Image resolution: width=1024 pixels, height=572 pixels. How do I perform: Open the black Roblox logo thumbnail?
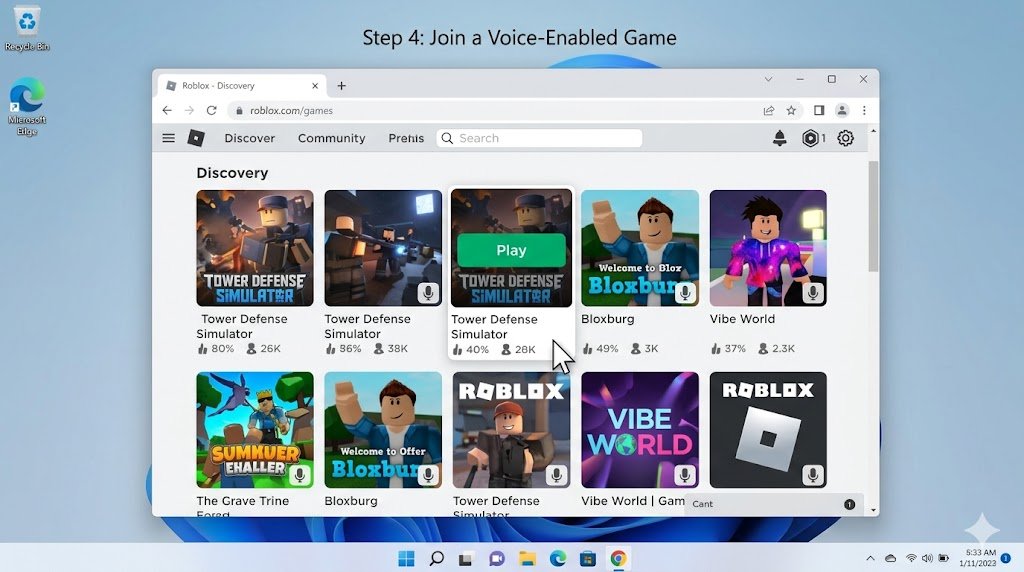point(768,430)
